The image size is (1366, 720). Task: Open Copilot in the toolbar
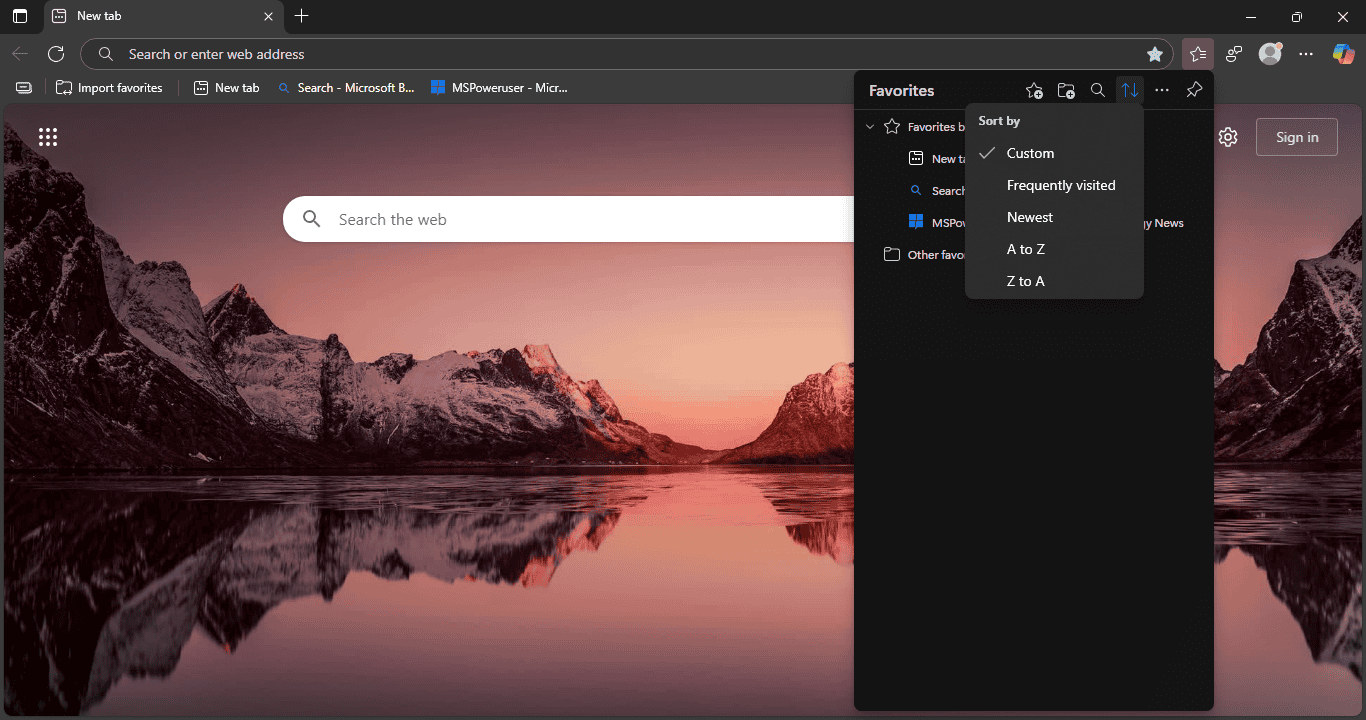click(x=1343, y=54)
